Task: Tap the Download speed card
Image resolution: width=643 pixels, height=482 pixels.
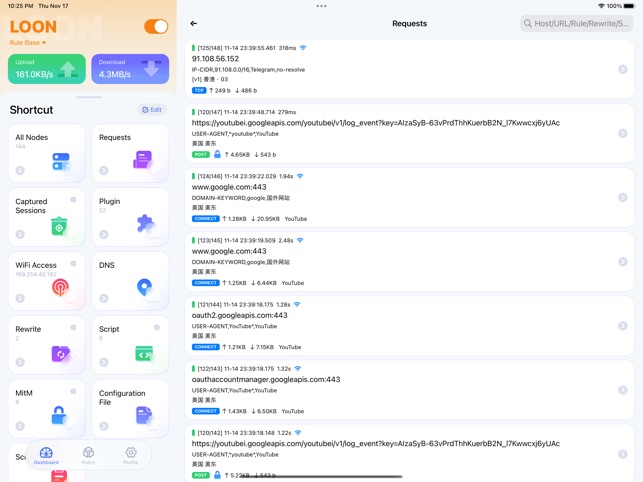Action: pos(130,69)
